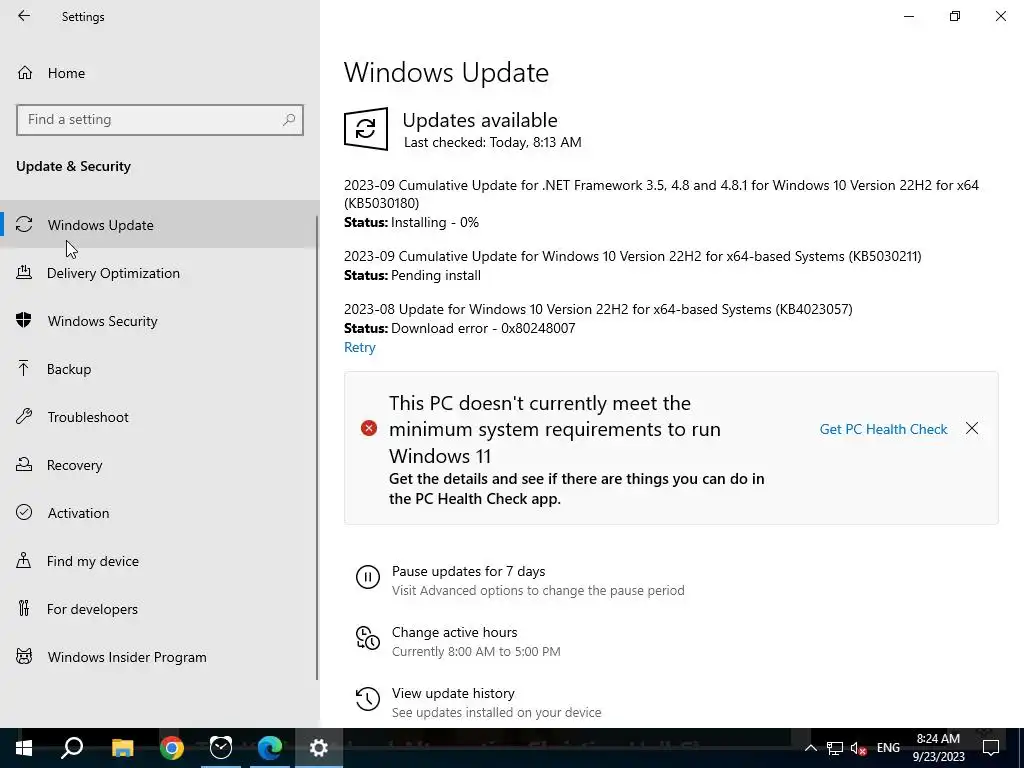Click the pause icon next to Pause updates
The image size is (1024, 768).
pos(368,577)
